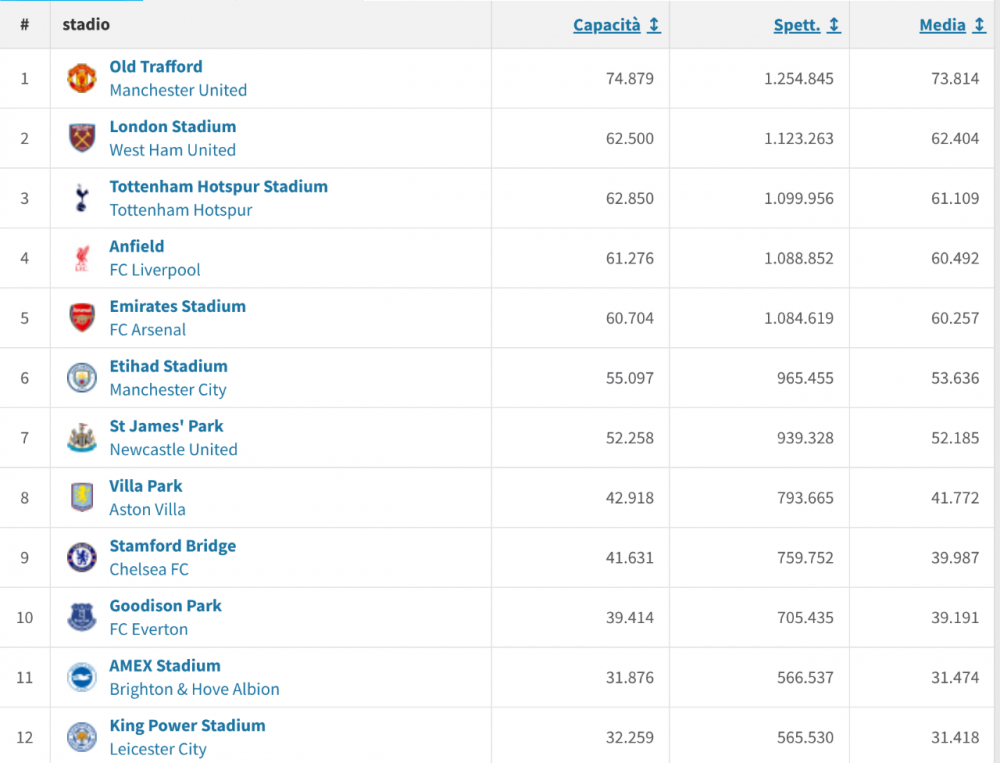Open the Old Trafford stadium link
The width and height of the screenshot is (1000, 763).
coord(156,66)
